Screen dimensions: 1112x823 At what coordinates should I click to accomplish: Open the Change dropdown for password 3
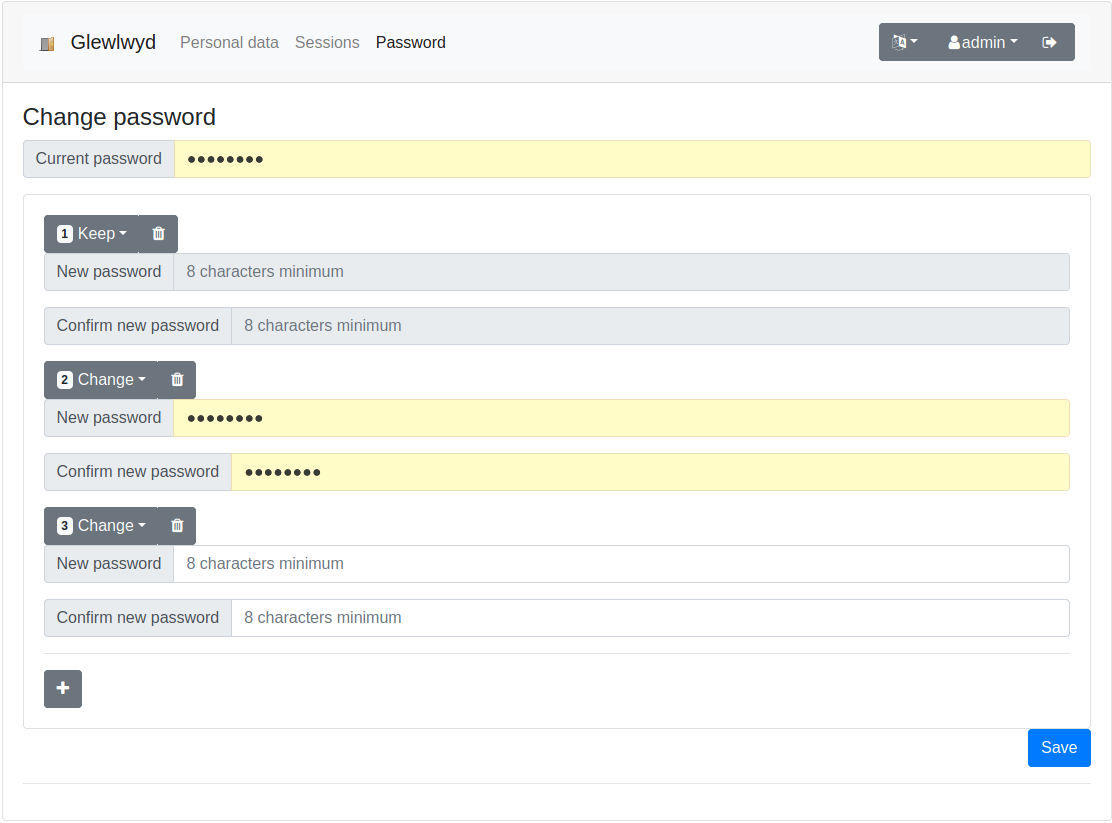[101, 526]
